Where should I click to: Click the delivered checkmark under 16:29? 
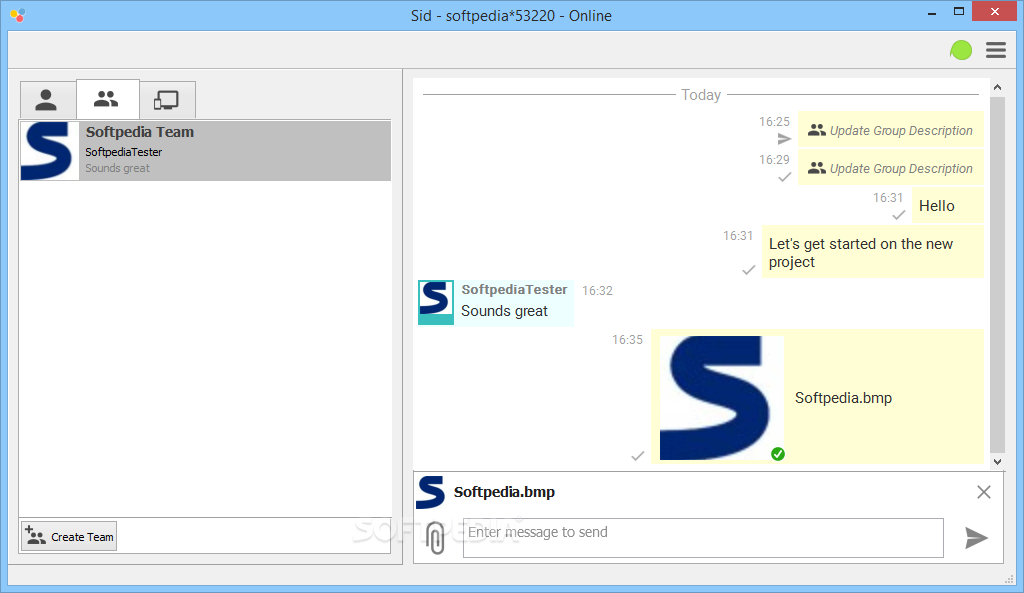[784, 176]
